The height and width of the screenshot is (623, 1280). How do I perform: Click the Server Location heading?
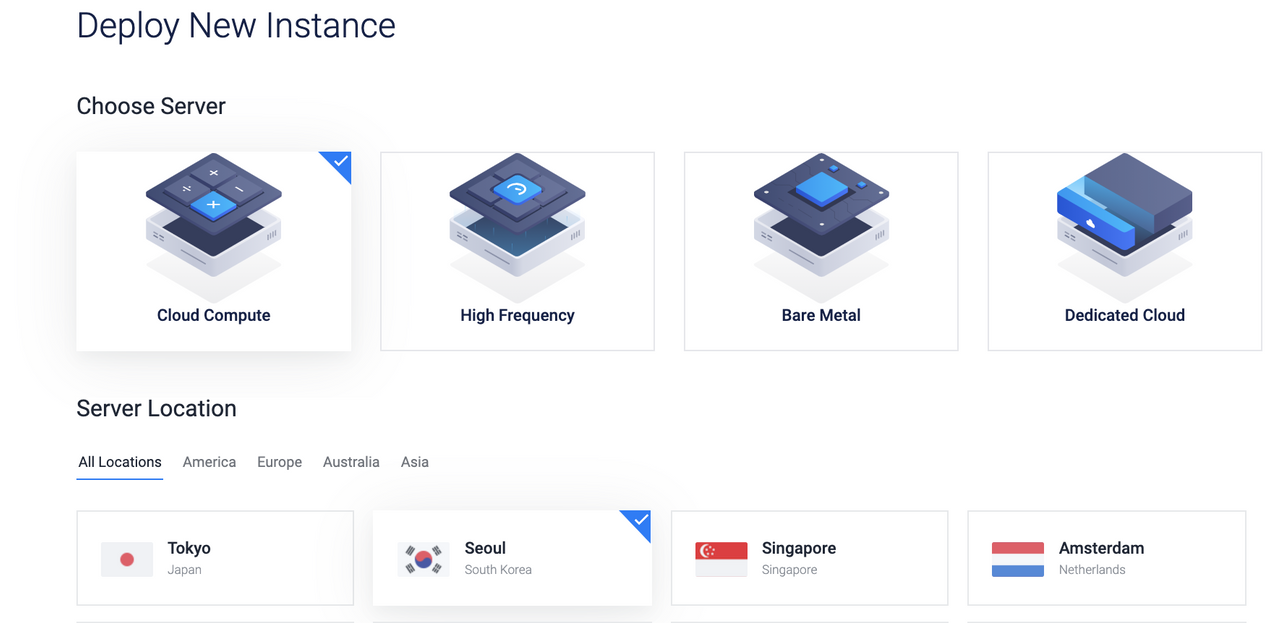pyautogui.click(x=156, y=408)
